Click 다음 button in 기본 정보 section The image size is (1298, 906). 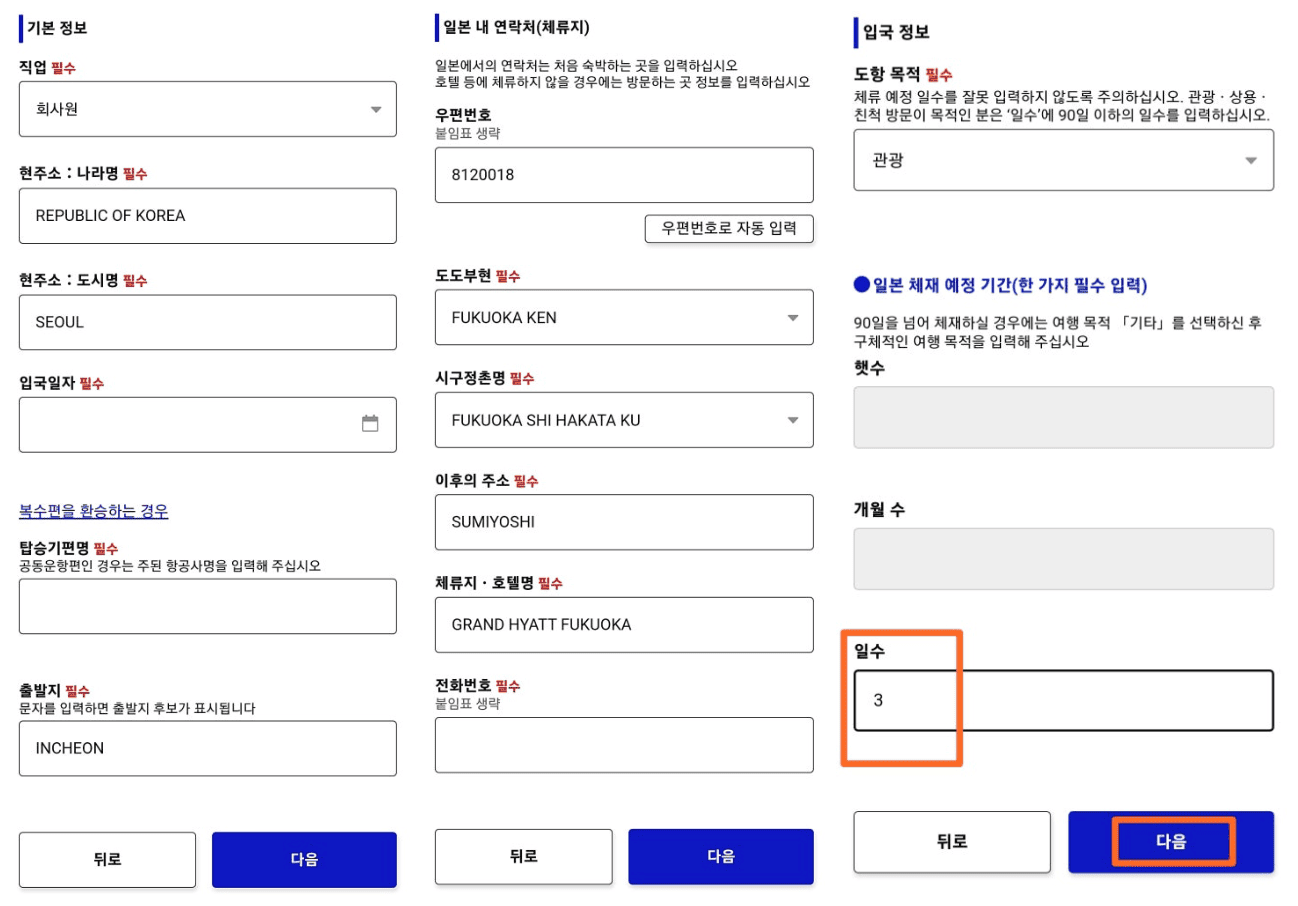(304, 859)
